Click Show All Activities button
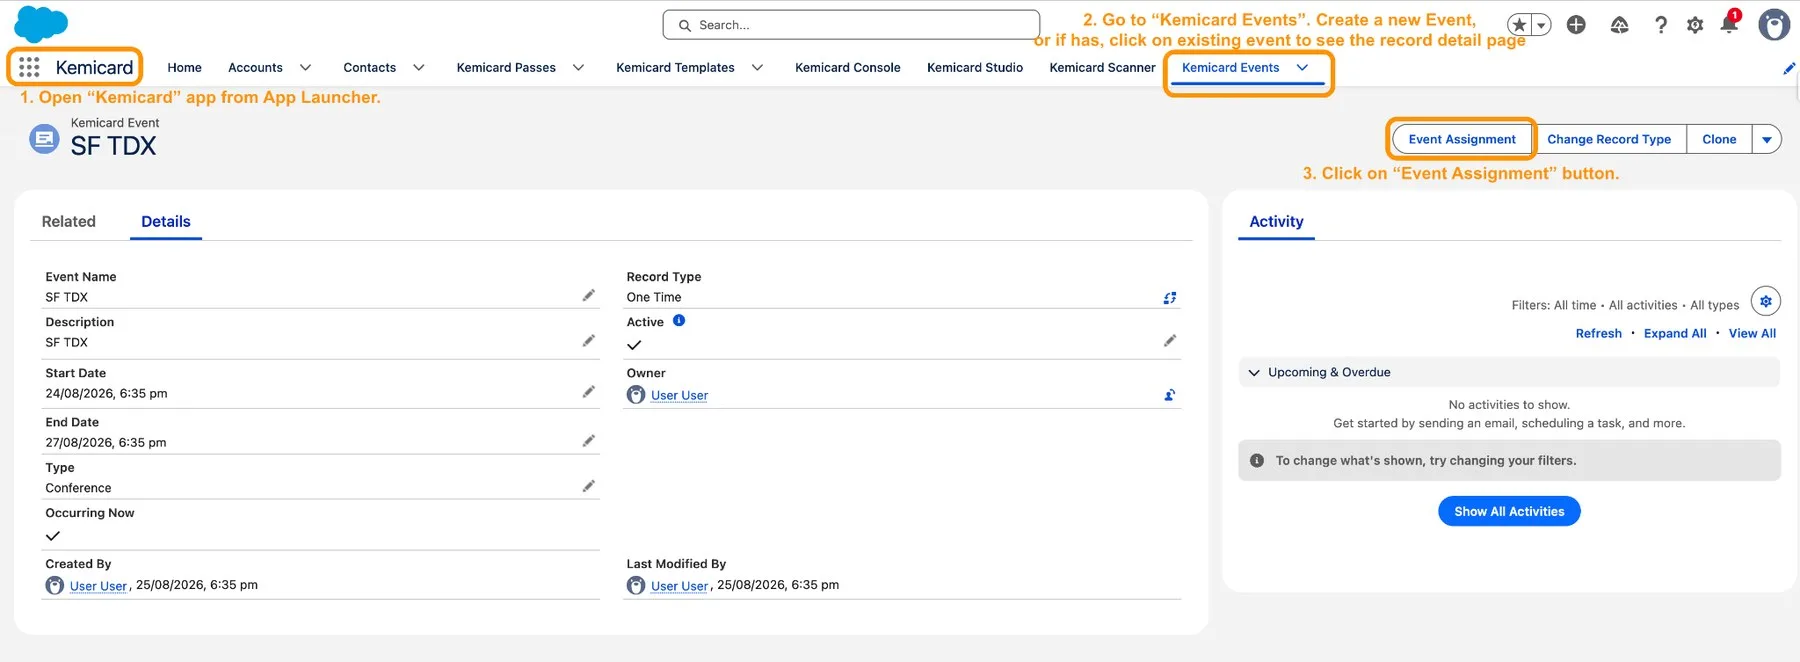Viewport: 1800px width, 662px height. pyautogui.click(x=1509, y=511)
